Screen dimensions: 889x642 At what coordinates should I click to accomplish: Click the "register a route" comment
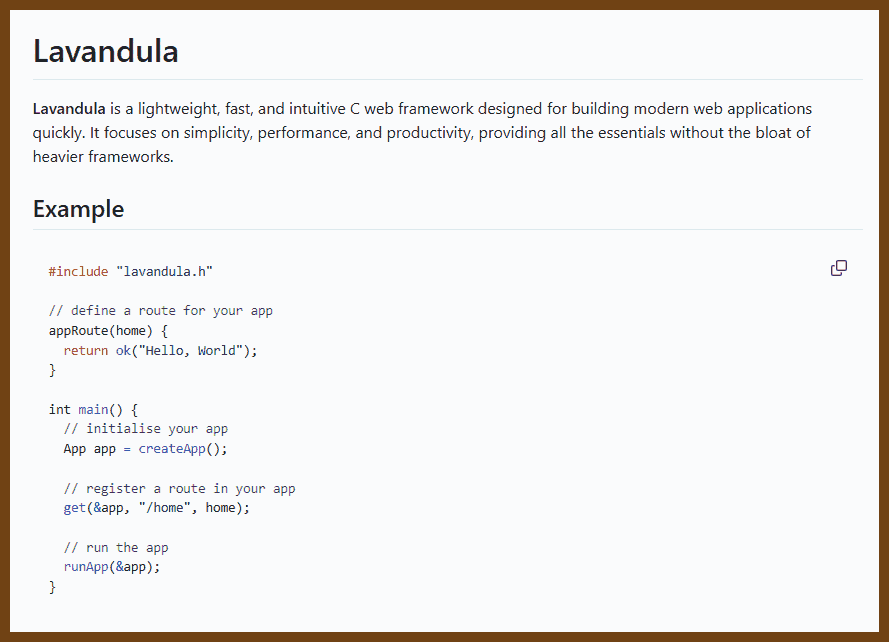[x=179, y=489]
